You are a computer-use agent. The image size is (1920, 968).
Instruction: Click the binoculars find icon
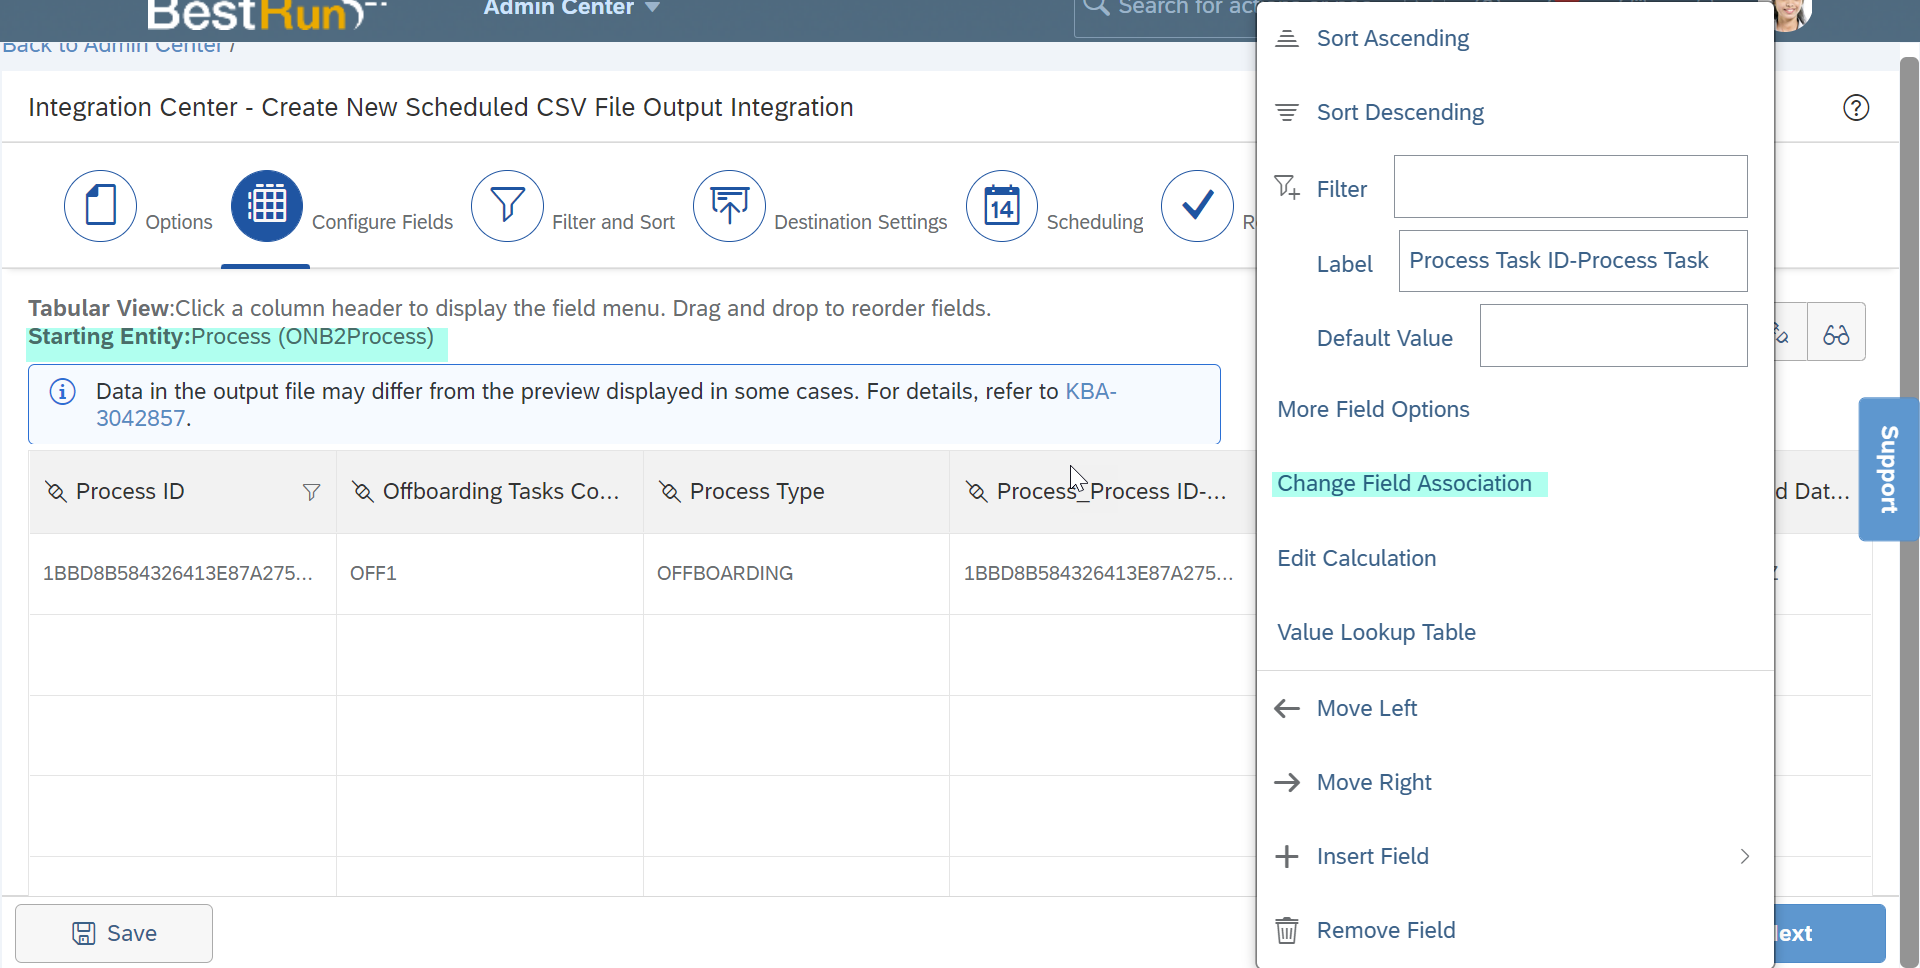[1836, 334]
